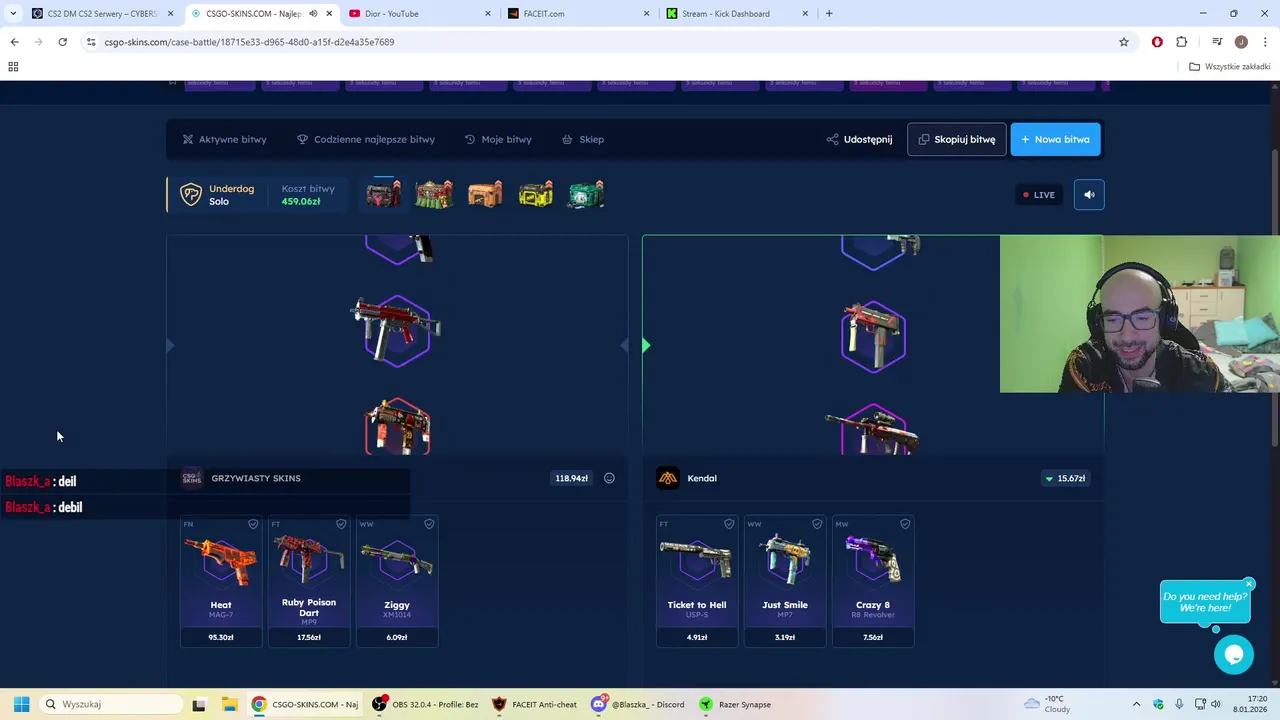Click shield icon on Ticket to Hell card
The height and width of the screenshot is (720, 1280).
pyautogui.click(x=729, y=524)
